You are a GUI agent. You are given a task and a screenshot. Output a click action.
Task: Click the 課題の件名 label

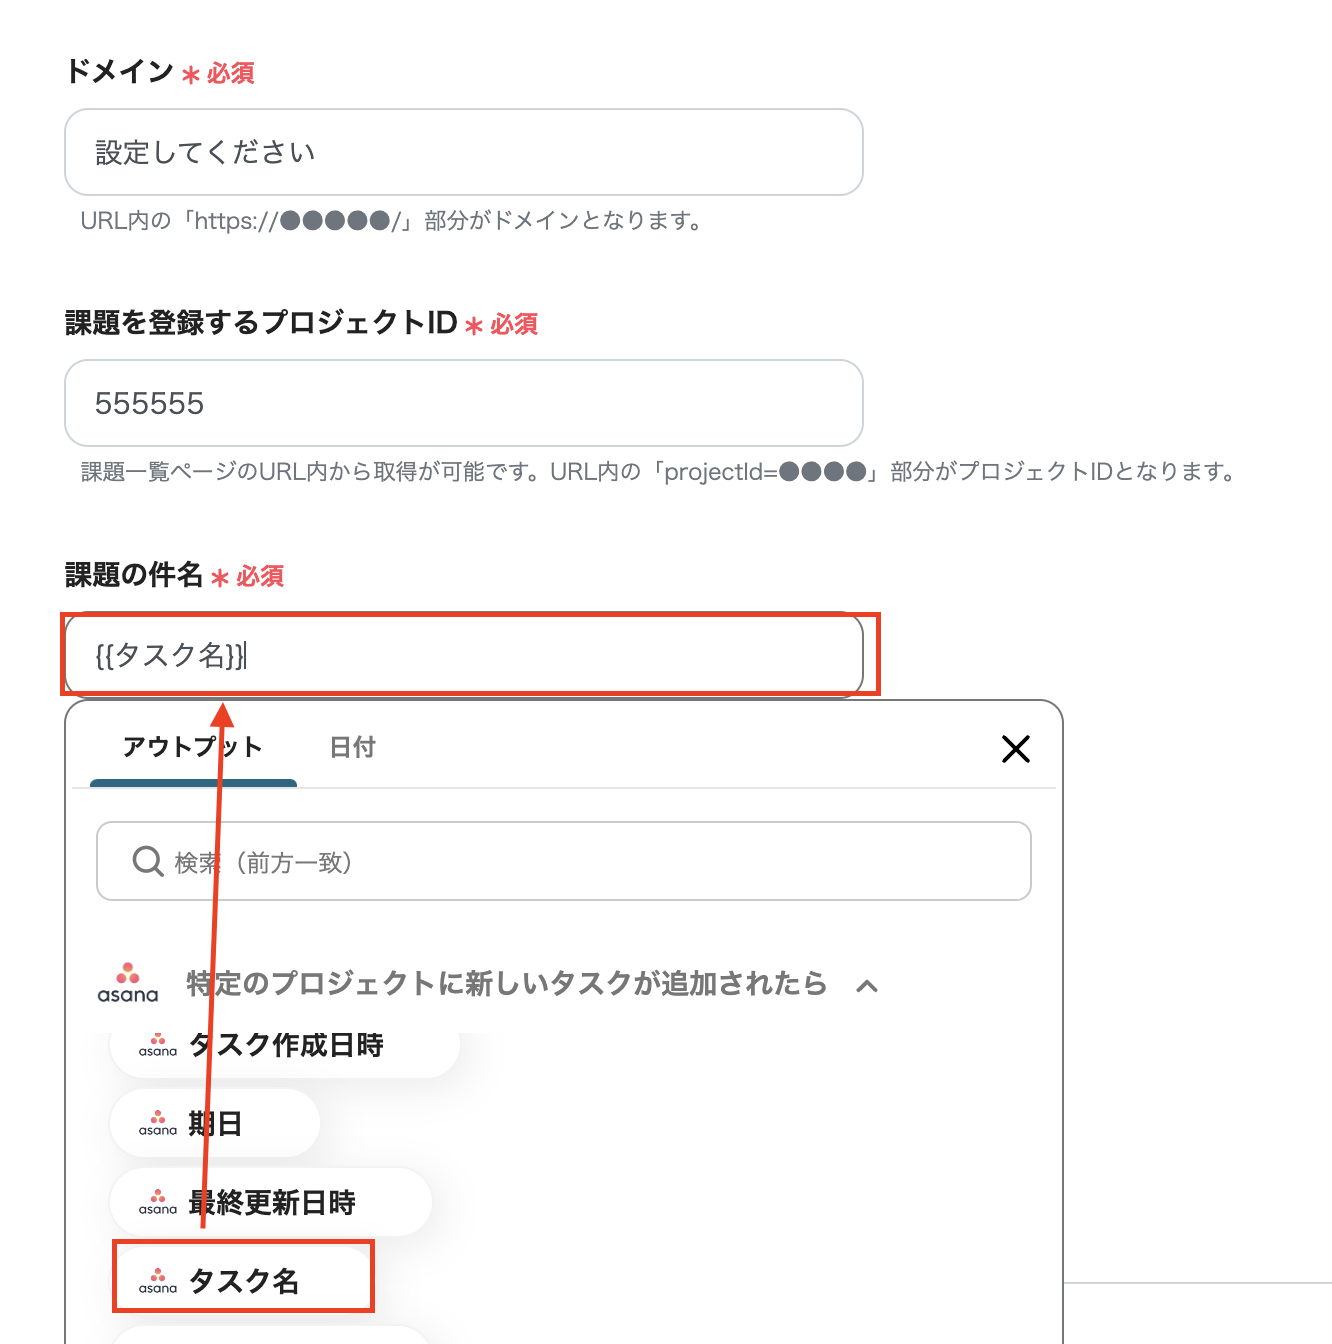coord(134,575)
